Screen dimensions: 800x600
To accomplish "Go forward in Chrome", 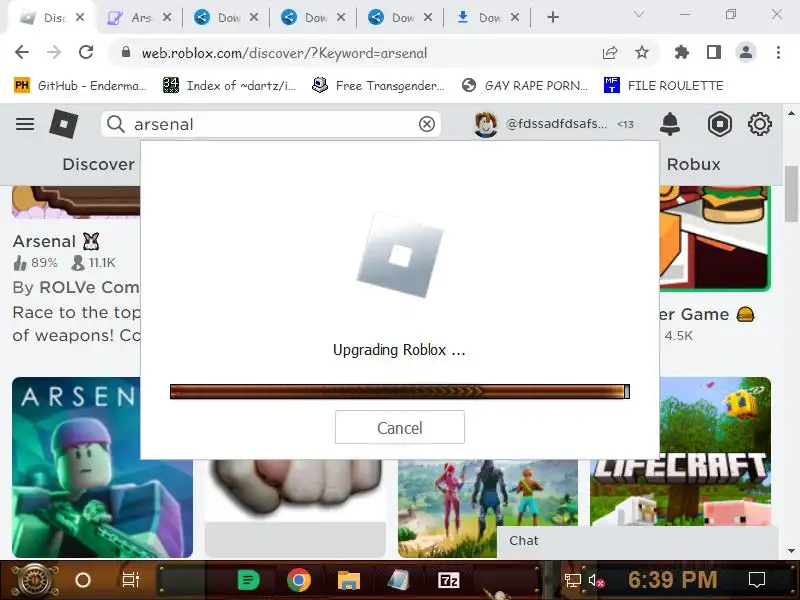I will click(x=54, y=52).
